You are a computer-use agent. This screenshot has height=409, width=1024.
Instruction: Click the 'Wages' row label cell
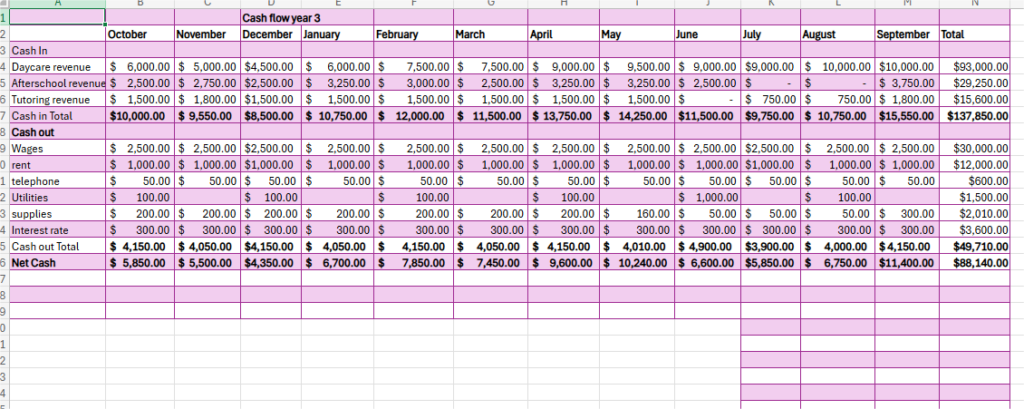[28, 148]
